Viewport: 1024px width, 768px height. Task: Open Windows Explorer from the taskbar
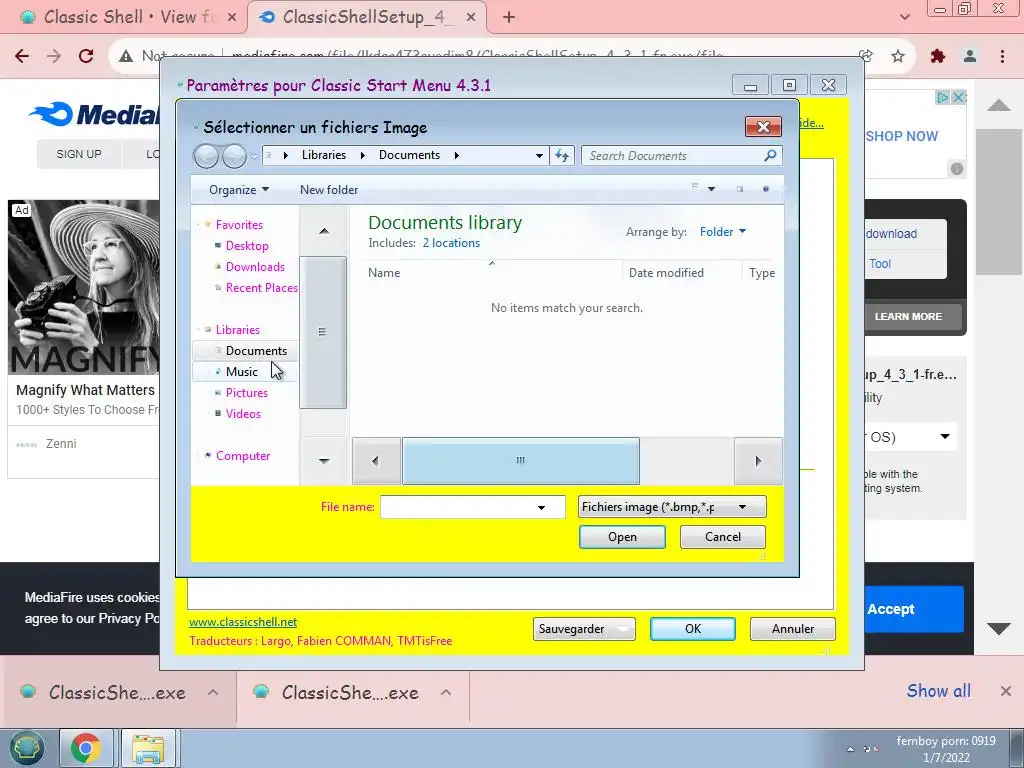tap(148, 748)
